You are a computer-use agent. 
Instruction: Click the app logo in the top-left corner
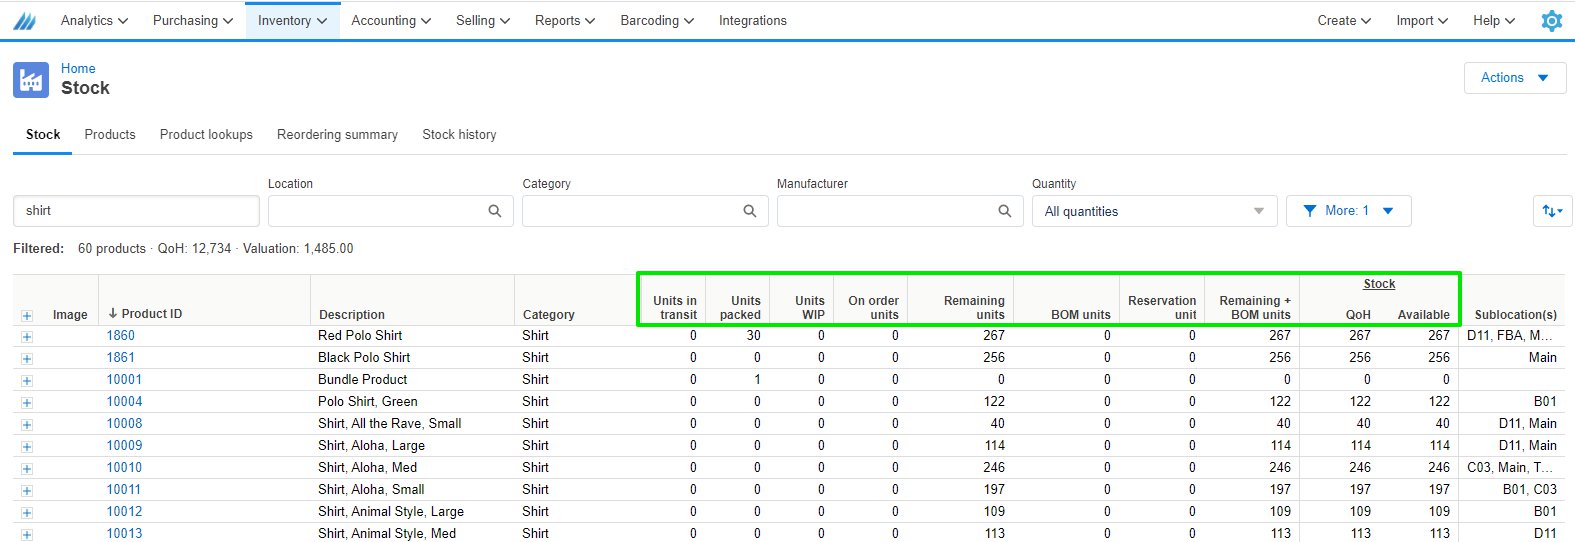pos(24,20)
